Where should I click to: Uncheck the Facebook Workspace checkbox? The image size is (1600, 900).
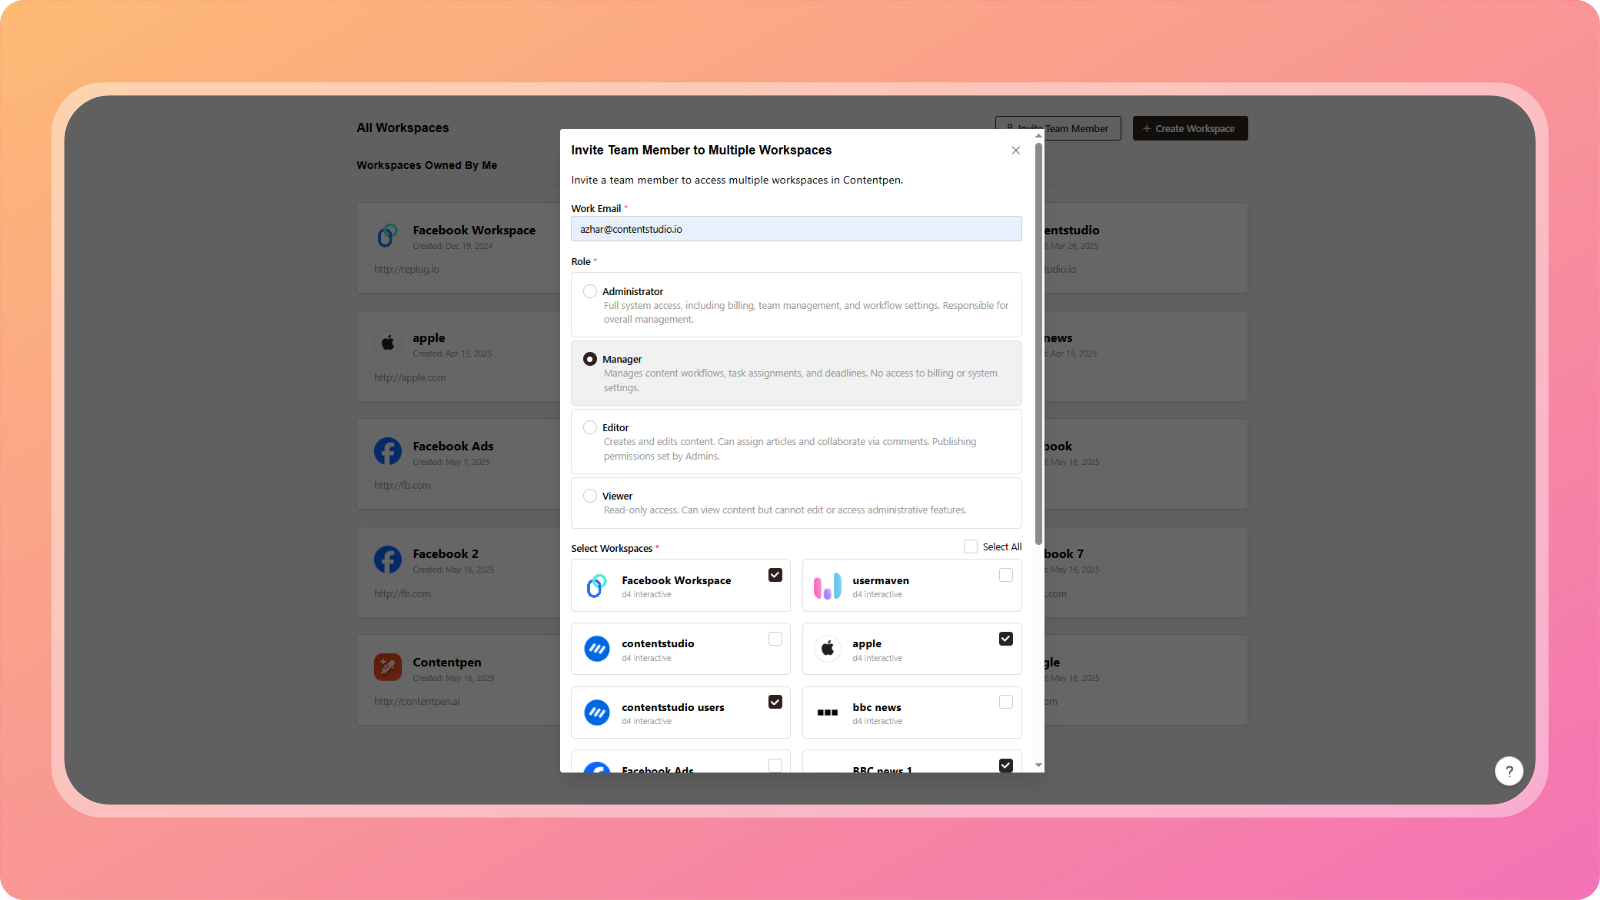pos(775,575)
